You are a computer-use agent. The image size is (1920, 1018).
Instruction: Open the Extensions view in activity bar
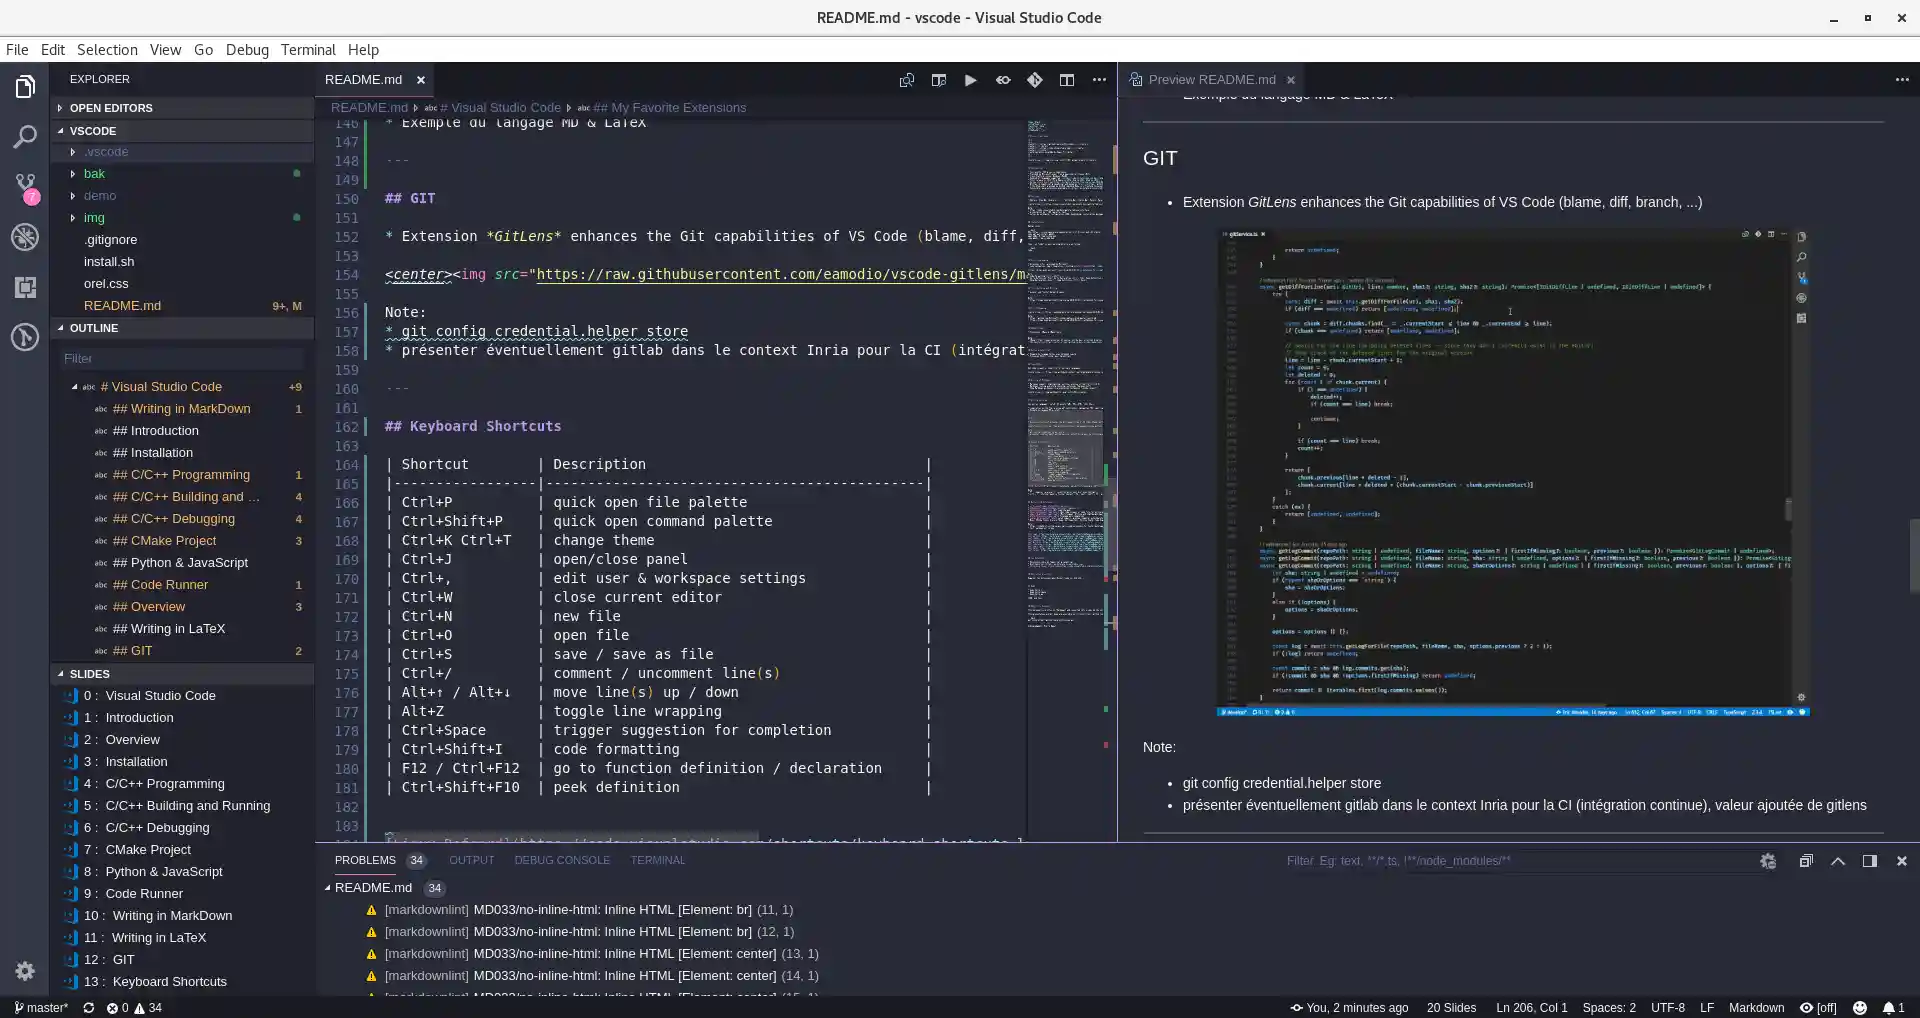(x=25, y=288)
